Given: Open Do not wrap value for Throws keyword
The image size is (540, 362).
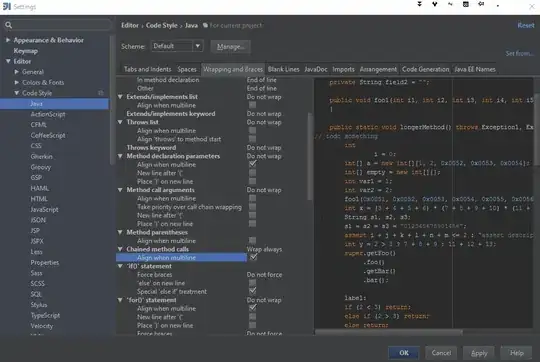Looking at the screenshot, I should (264, 147).
